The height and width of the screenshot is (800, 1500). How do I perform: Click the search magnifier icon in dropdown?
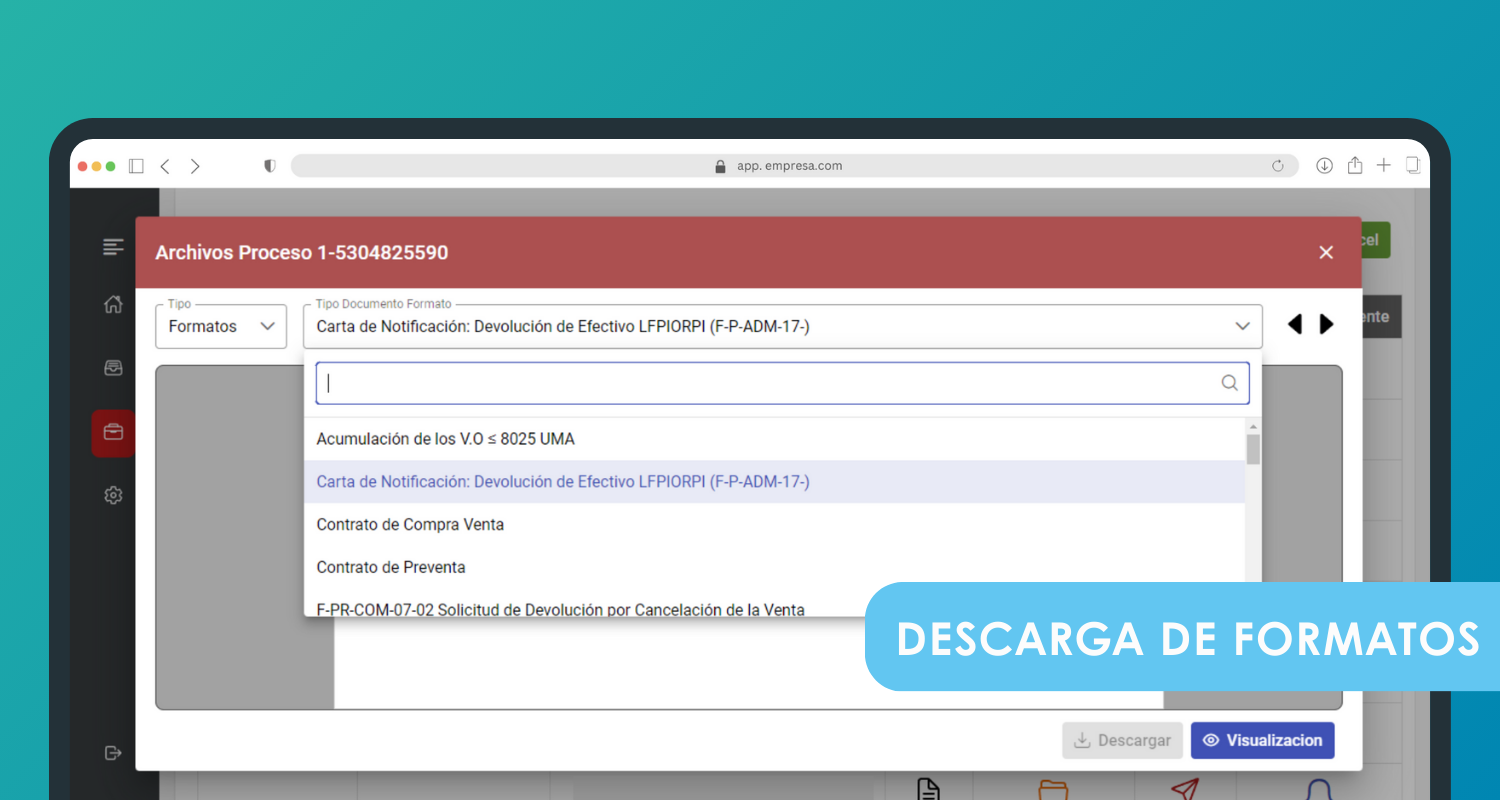point(1229,383)
